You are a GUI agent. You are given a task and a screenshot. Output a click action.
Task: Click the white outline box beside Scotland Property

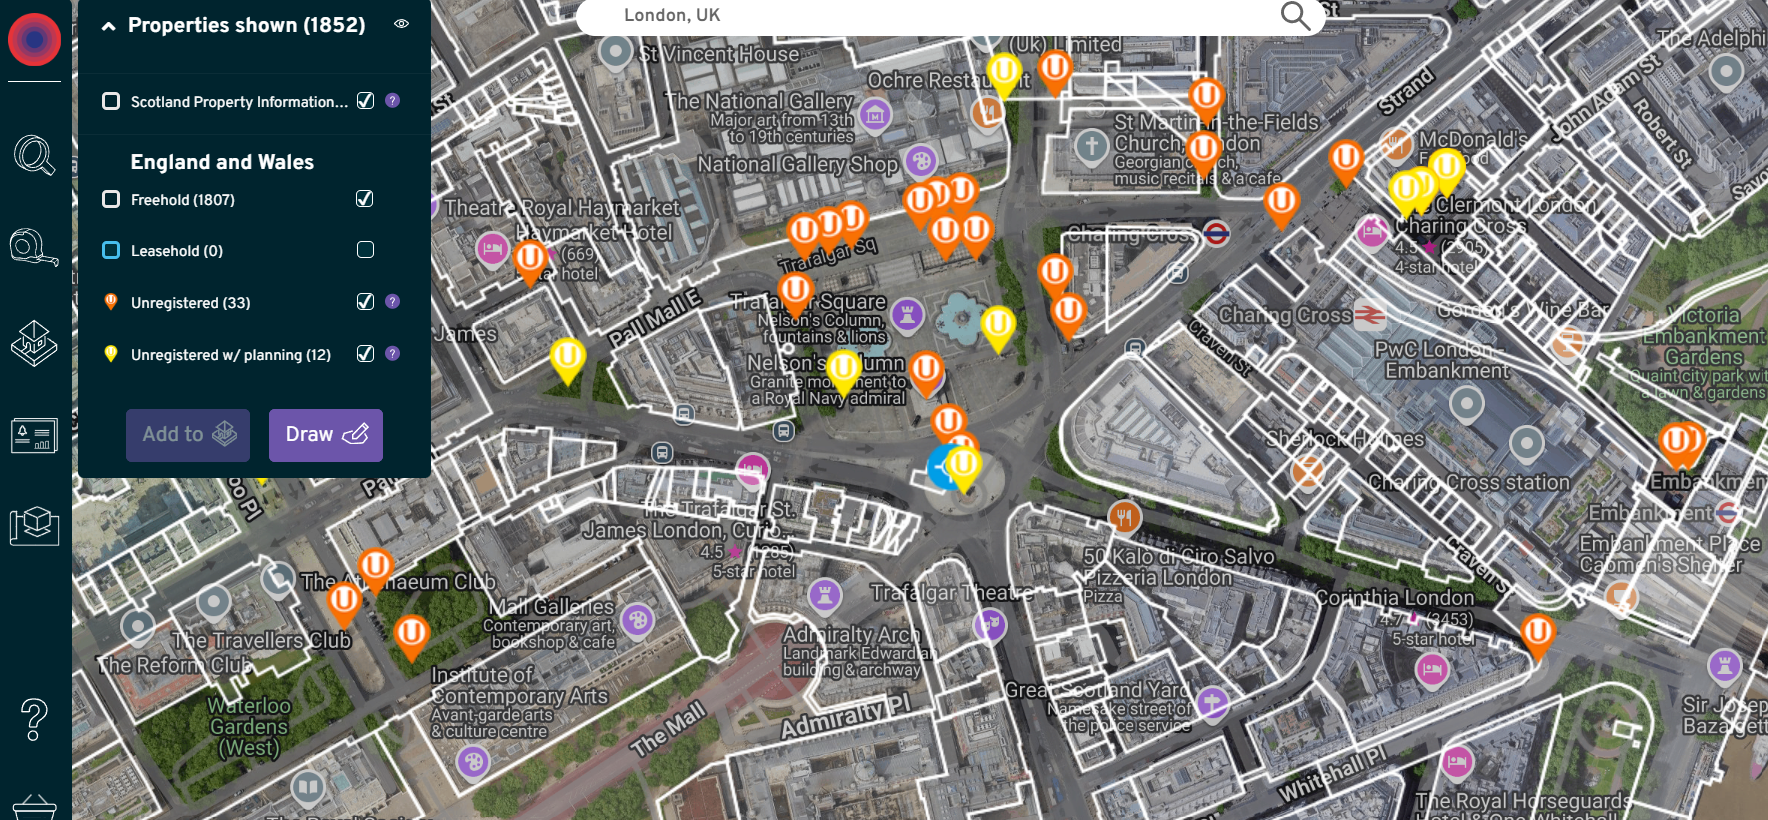111,101
